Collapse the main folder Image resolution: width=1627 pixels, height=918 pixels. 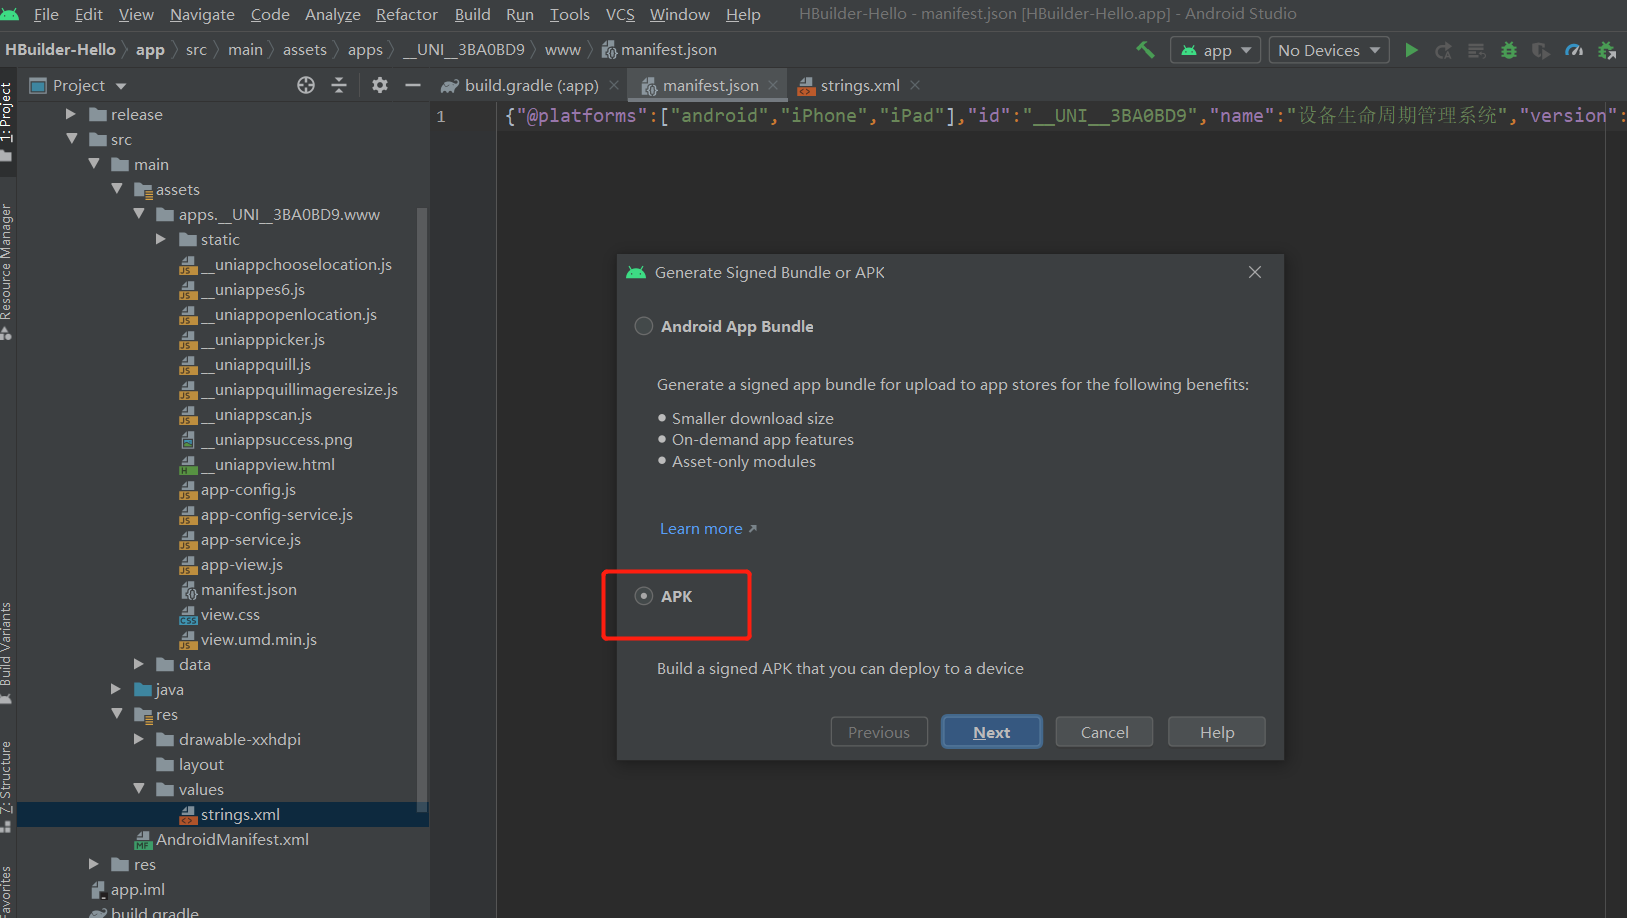[x=94, y=164]
